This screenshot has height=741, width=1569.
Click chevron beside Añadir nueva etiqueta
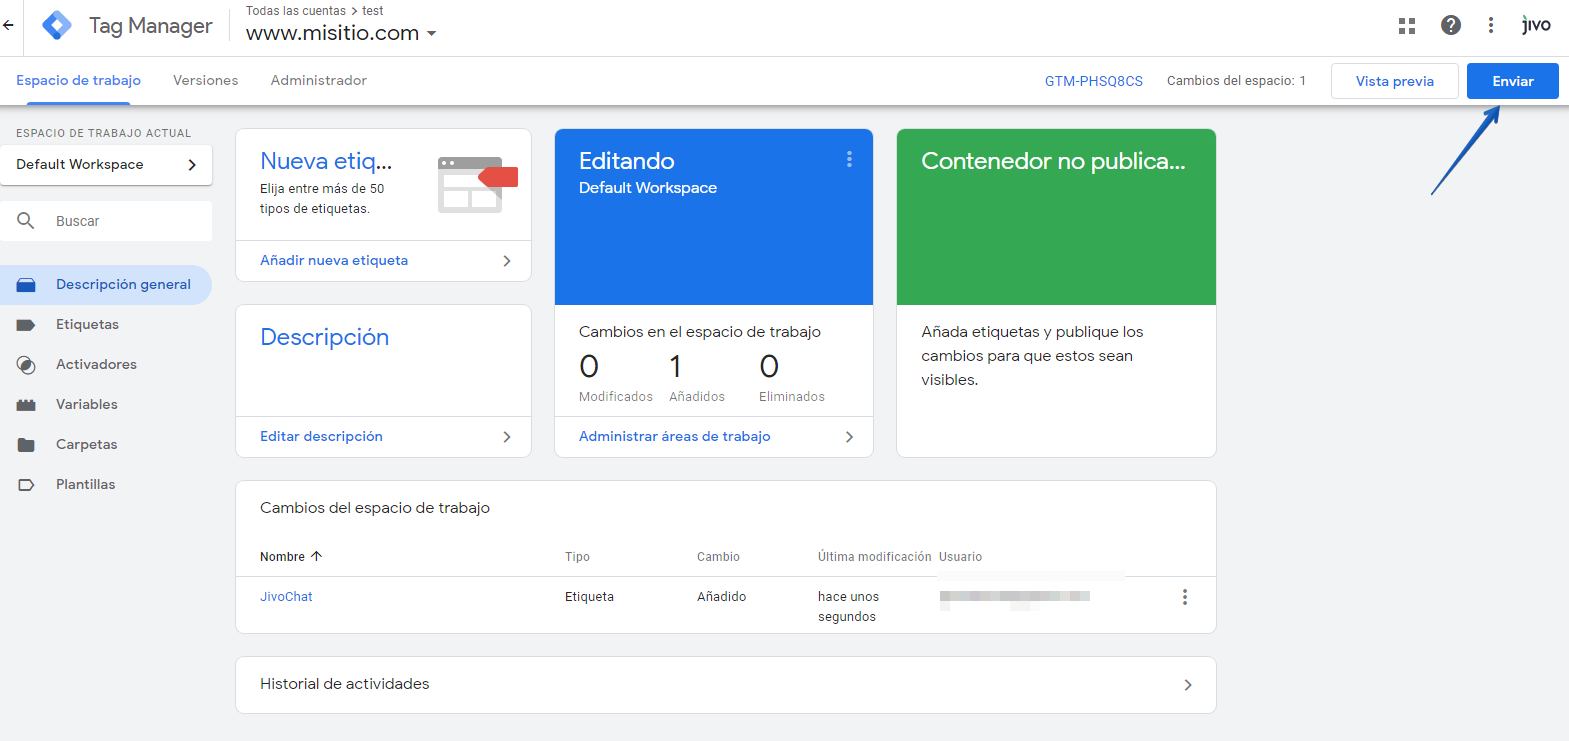click(507, 261)
